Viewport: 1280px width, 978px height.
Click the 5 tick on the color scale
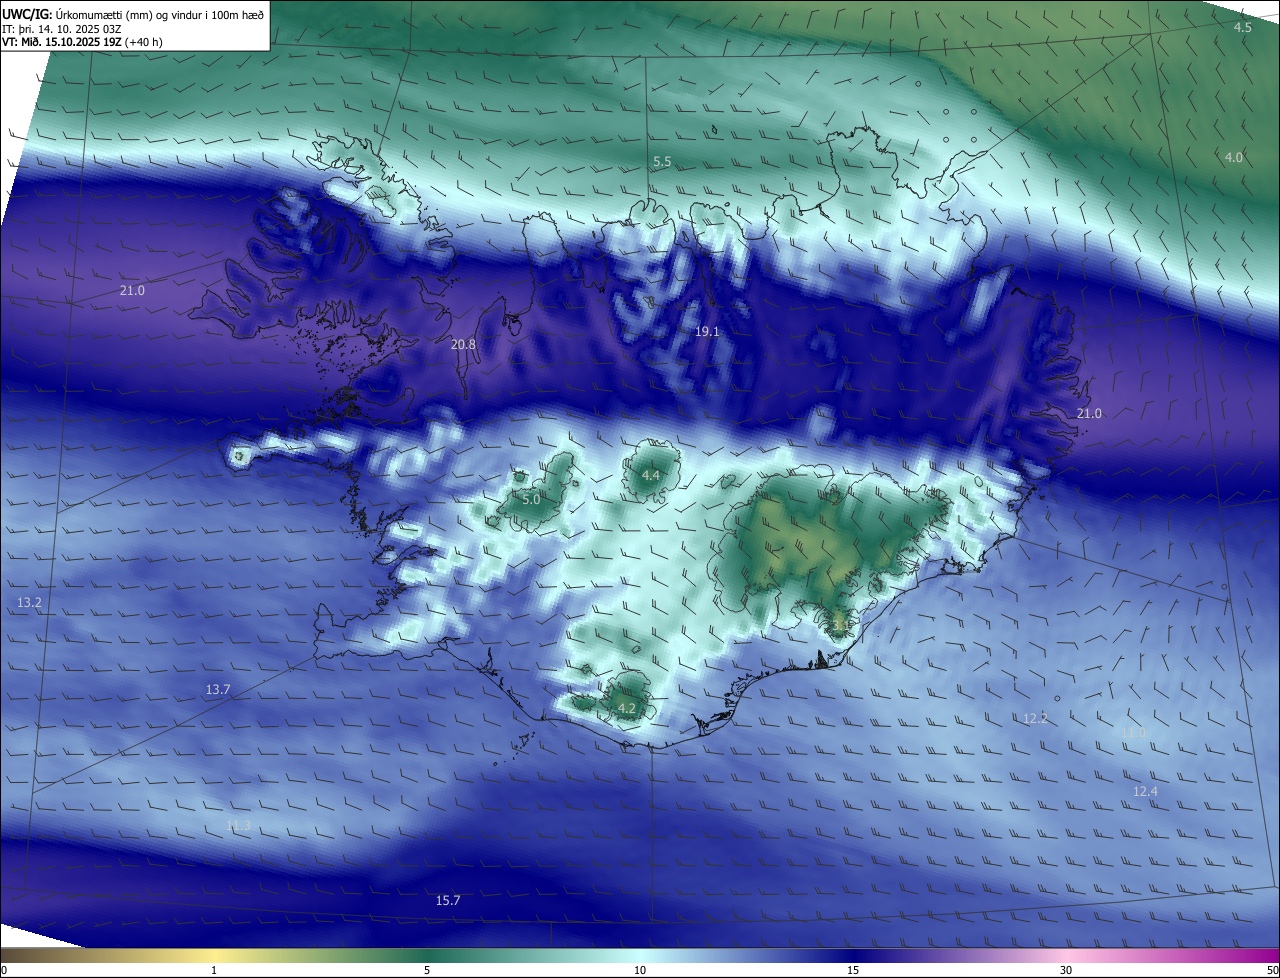click(x=427, y=970)
